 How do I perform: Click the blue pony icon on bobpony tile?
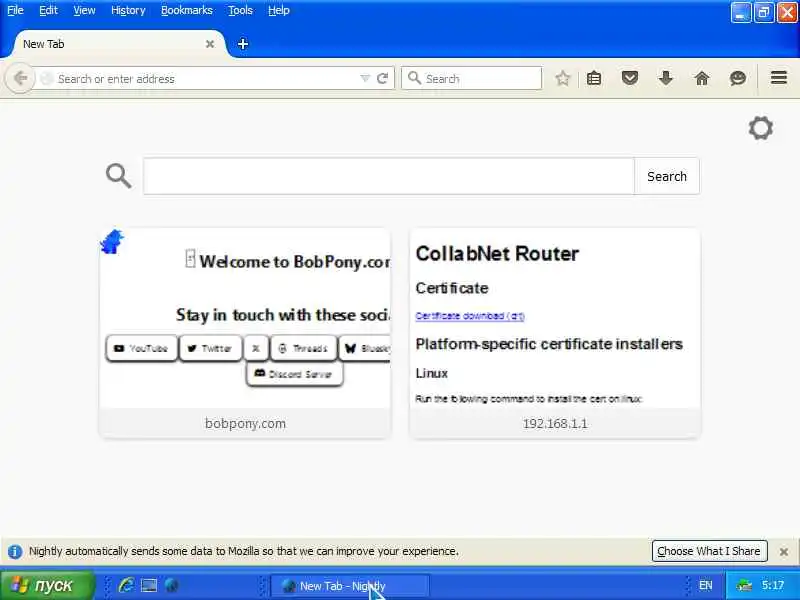(x=112, y=241)
